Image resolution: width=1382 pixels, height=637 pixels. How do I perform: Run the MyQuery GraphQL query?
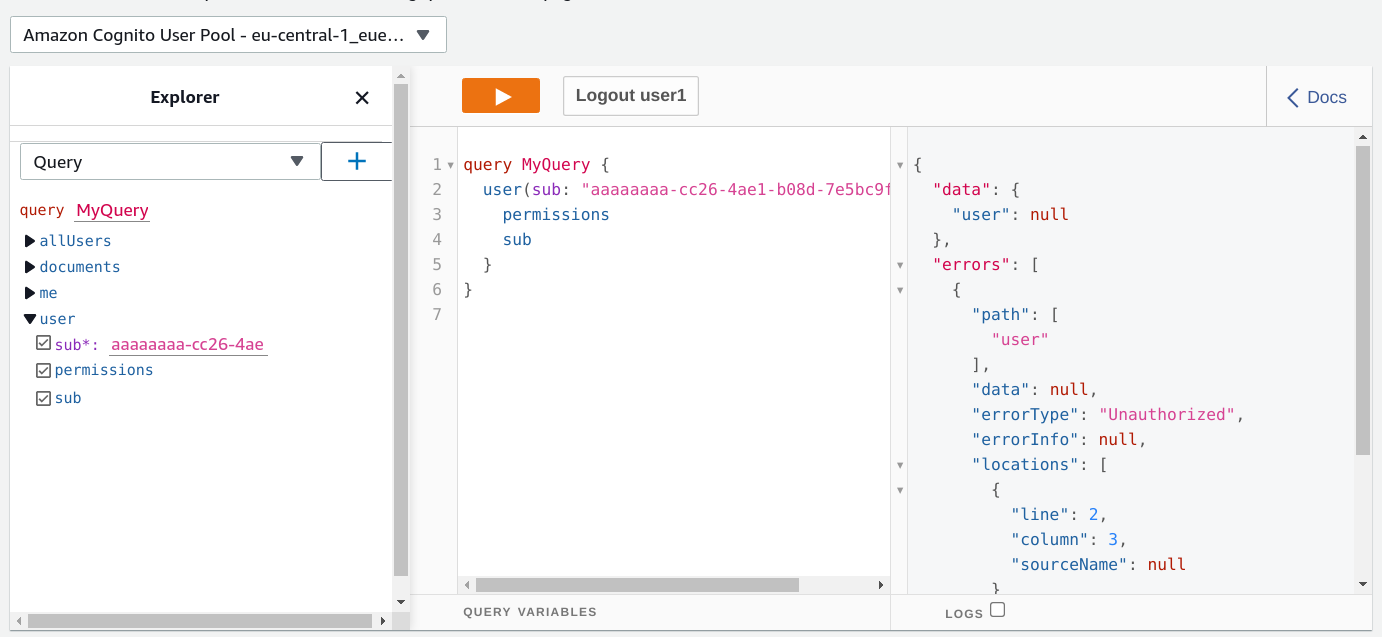[x=500, y=95]
